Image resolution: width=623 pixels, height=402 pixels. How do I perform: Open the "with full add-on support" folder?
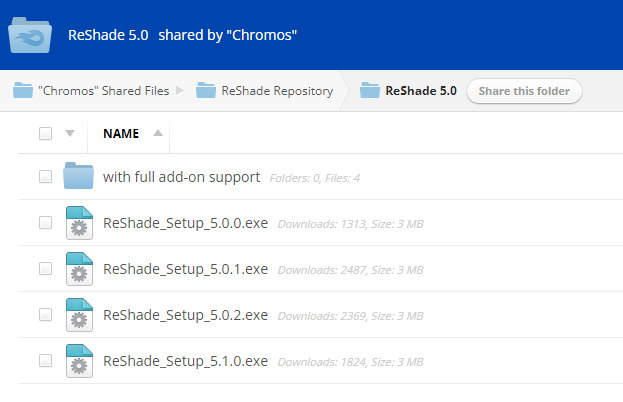181,177
